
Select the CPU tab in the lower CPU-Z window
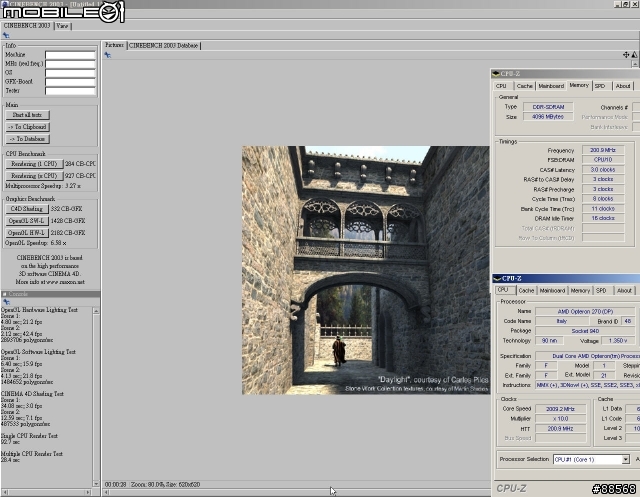pos(503,290)
